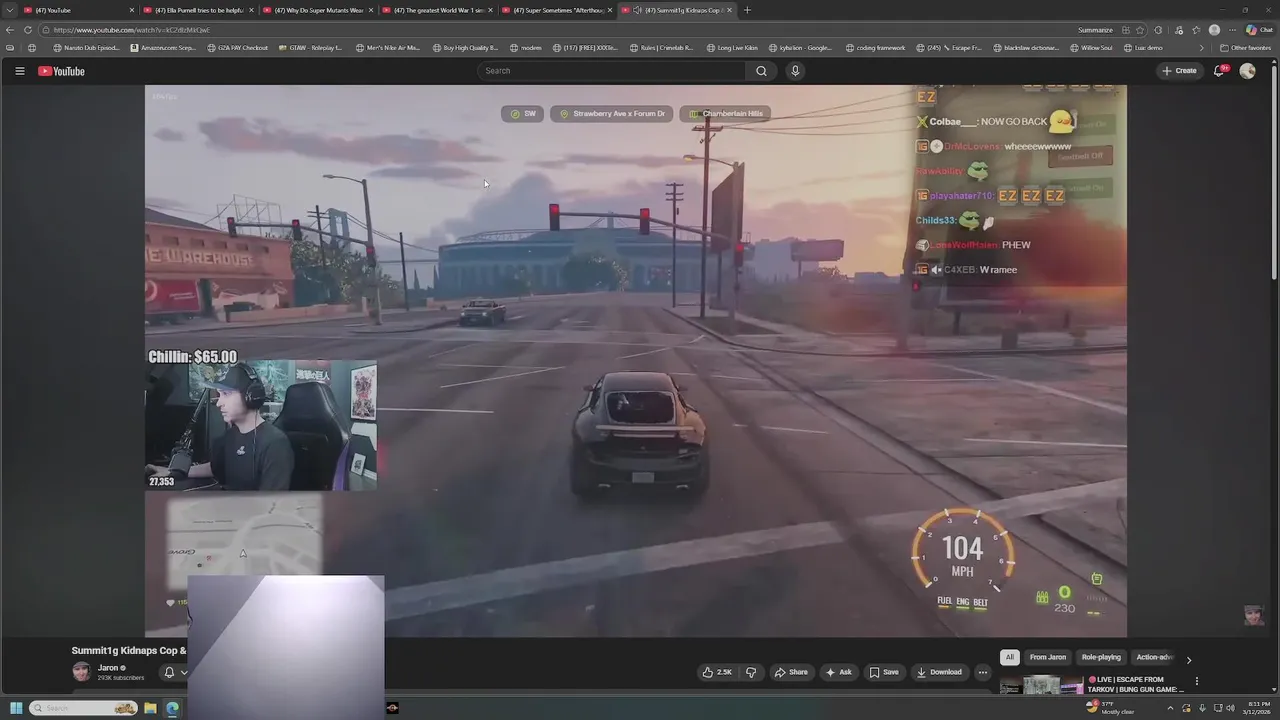Open options menu for the Tarkov recommendation

pos(1196,681)
